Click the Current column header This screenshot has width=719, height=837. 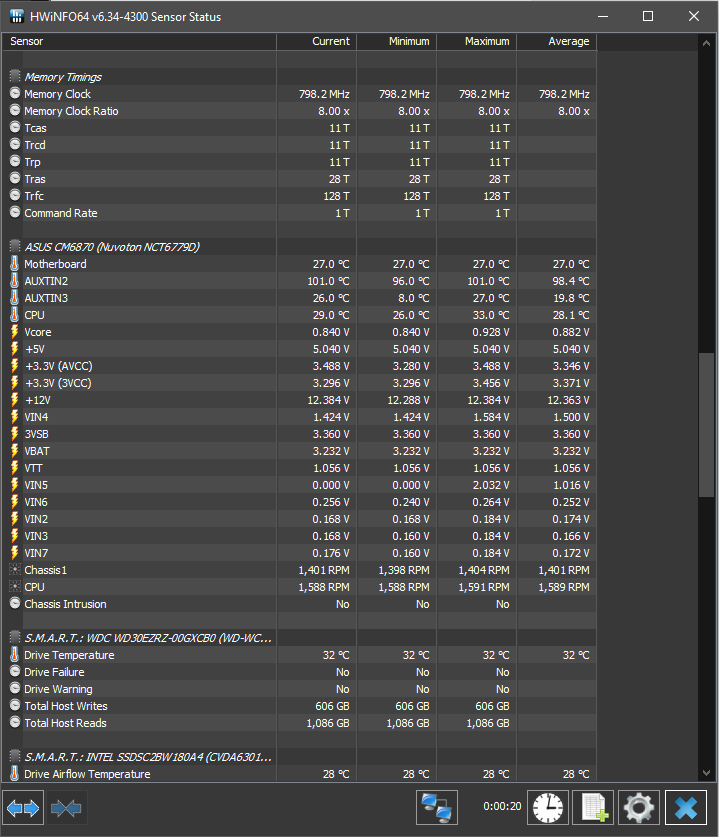pos(317,42)
